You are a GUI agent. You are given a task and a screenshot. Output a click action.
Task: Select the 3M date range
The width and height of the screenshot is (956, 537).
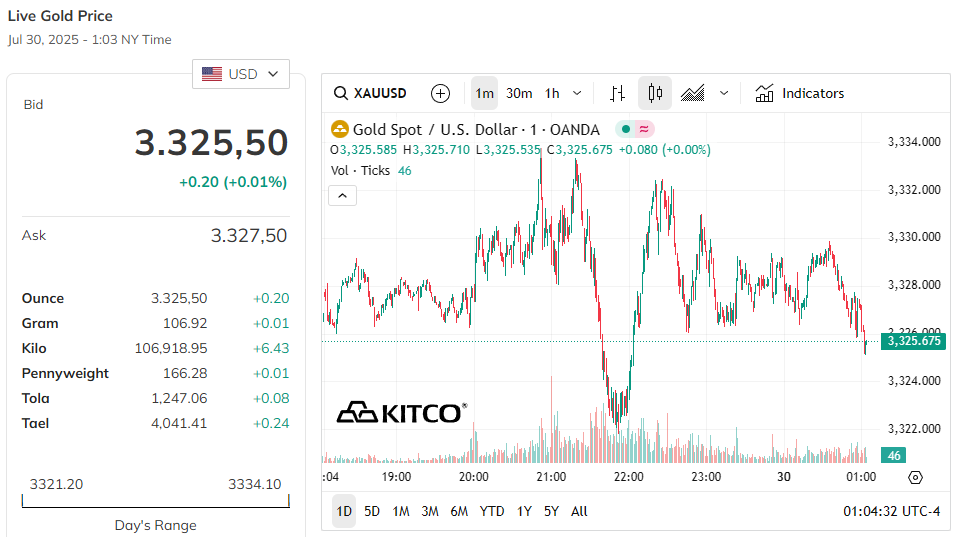coord(430,511)
